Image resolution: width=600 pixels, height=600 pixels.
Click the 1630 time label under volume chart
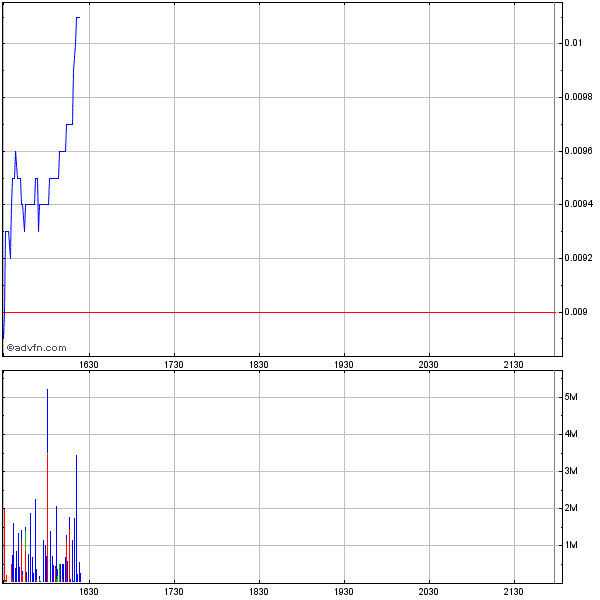(89, 592)
